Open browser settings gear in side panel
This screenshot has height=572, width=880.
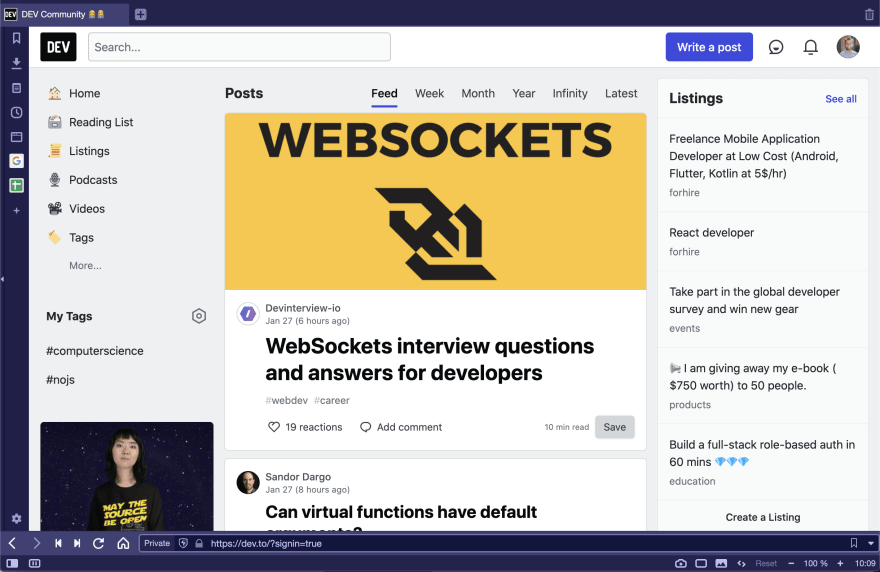coord(16,519)
